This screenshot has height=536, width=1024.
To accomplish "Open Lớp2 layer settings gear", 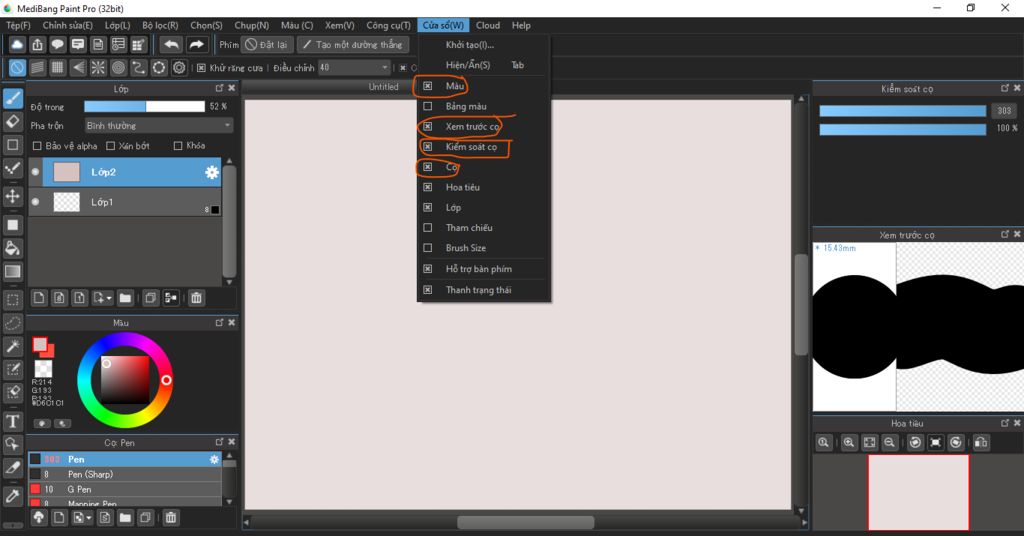I will pyautogui.click(x=212, y=172).
